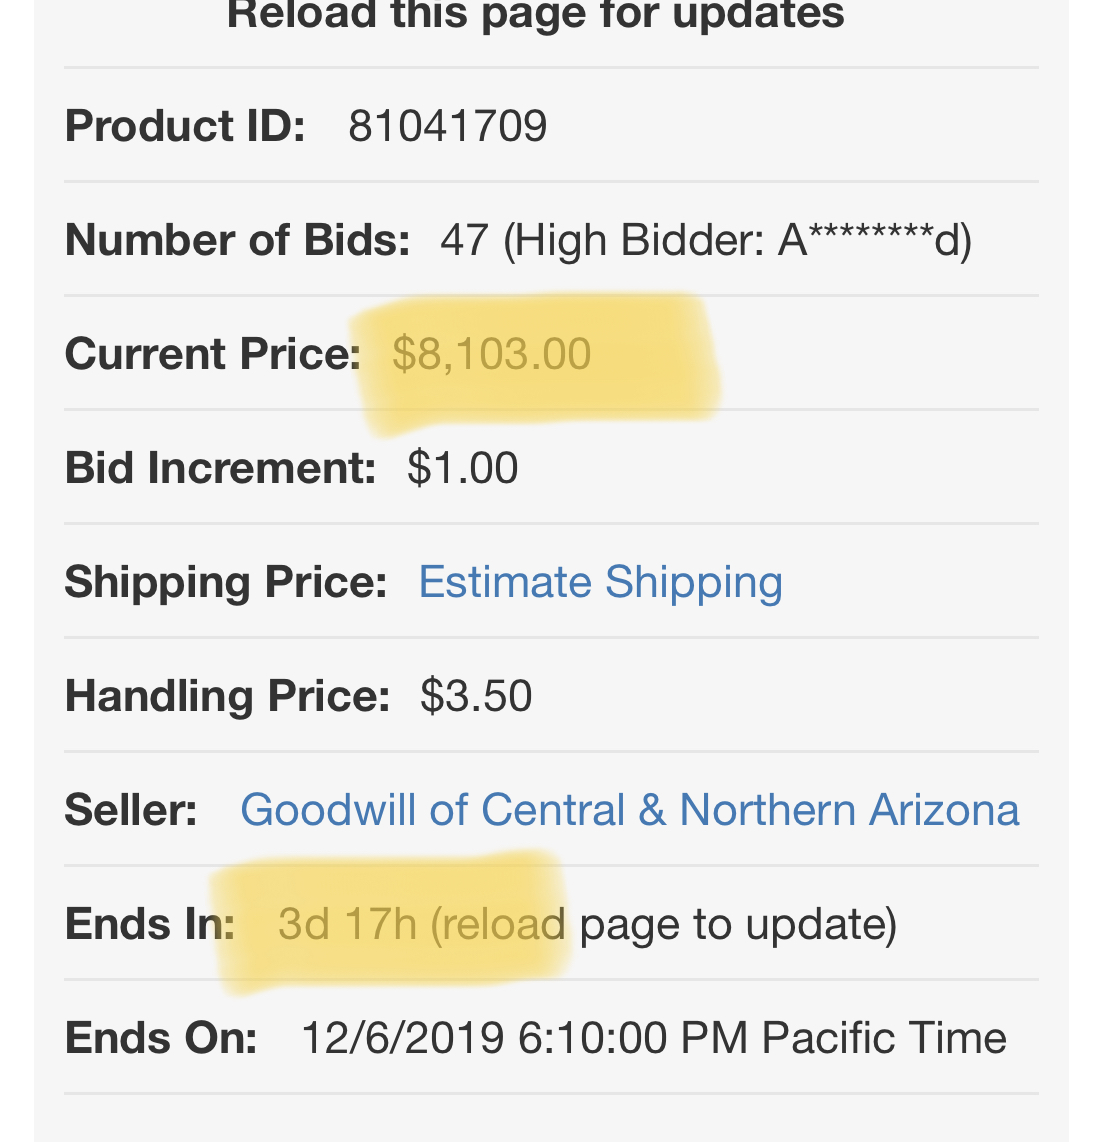The width and height of the screenshot is (1114, 1142).
Task: Click the product ID number 81041709
Action: (x=447, y=127)
